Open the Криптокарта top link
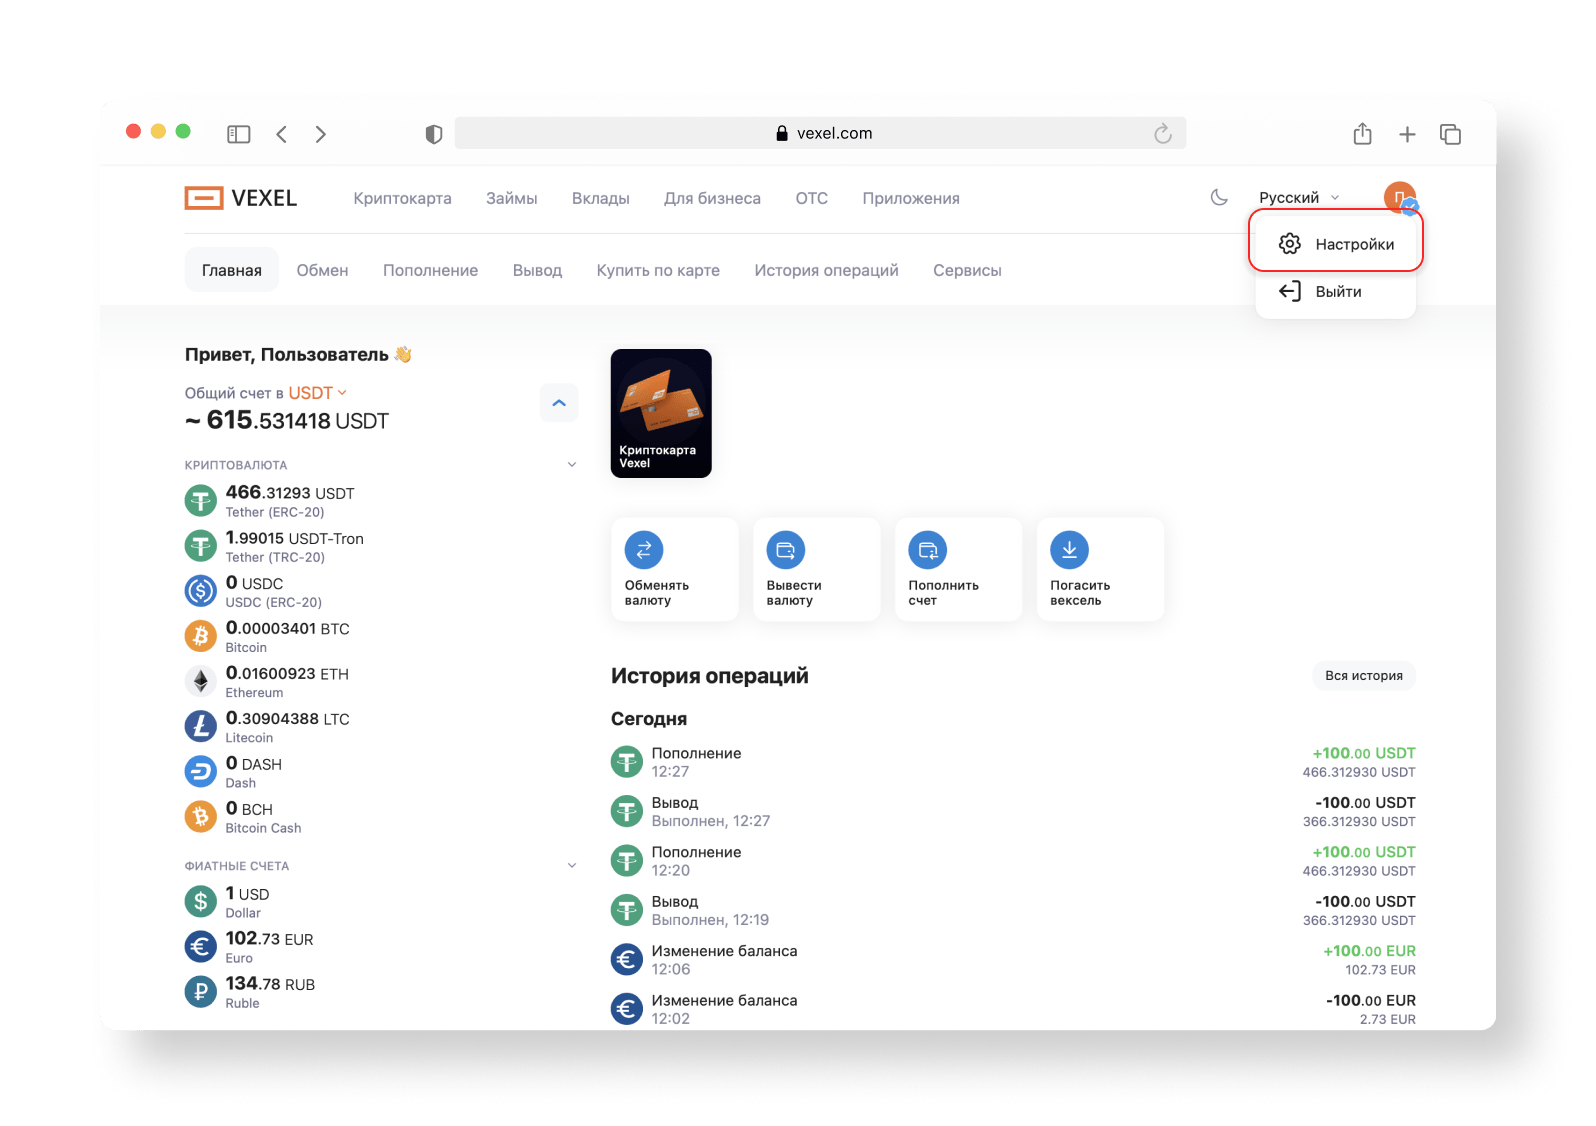The image size is (1596, 1126). [x=402, y=198]
